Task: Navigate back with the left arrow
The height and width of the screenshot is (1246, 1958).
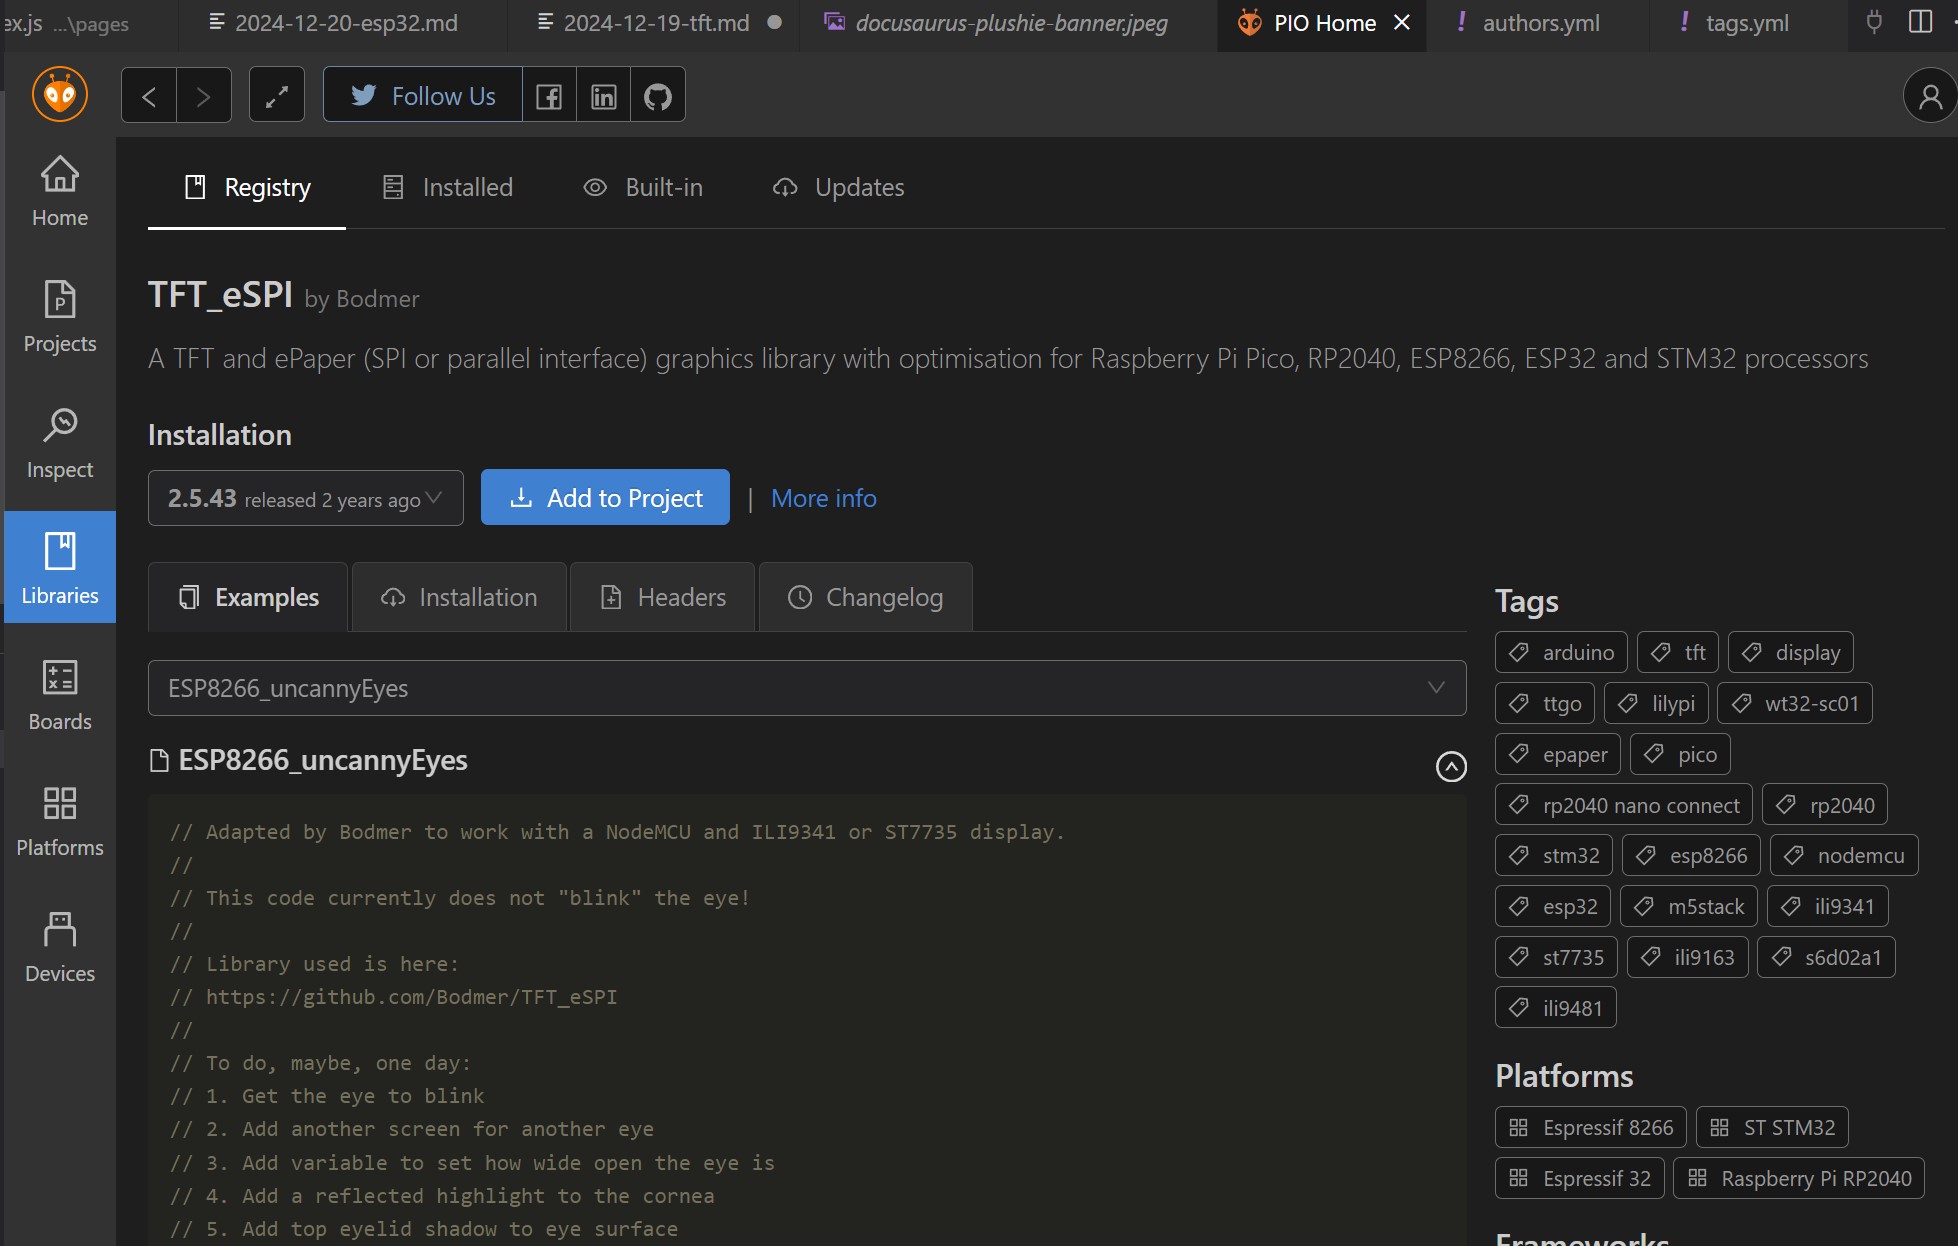Action: [149, 96]
